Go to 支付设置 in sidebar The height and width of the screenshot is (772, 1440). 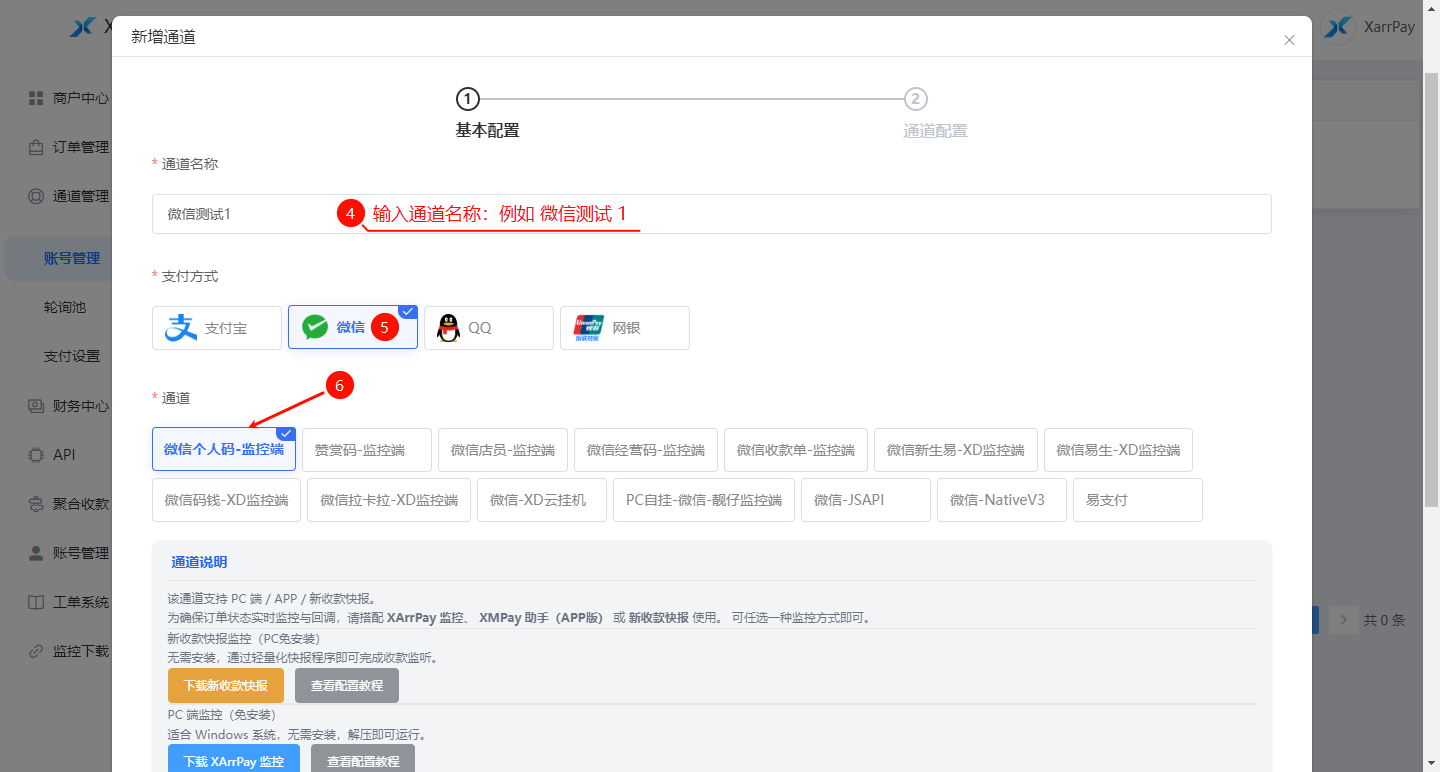point(72,356)
